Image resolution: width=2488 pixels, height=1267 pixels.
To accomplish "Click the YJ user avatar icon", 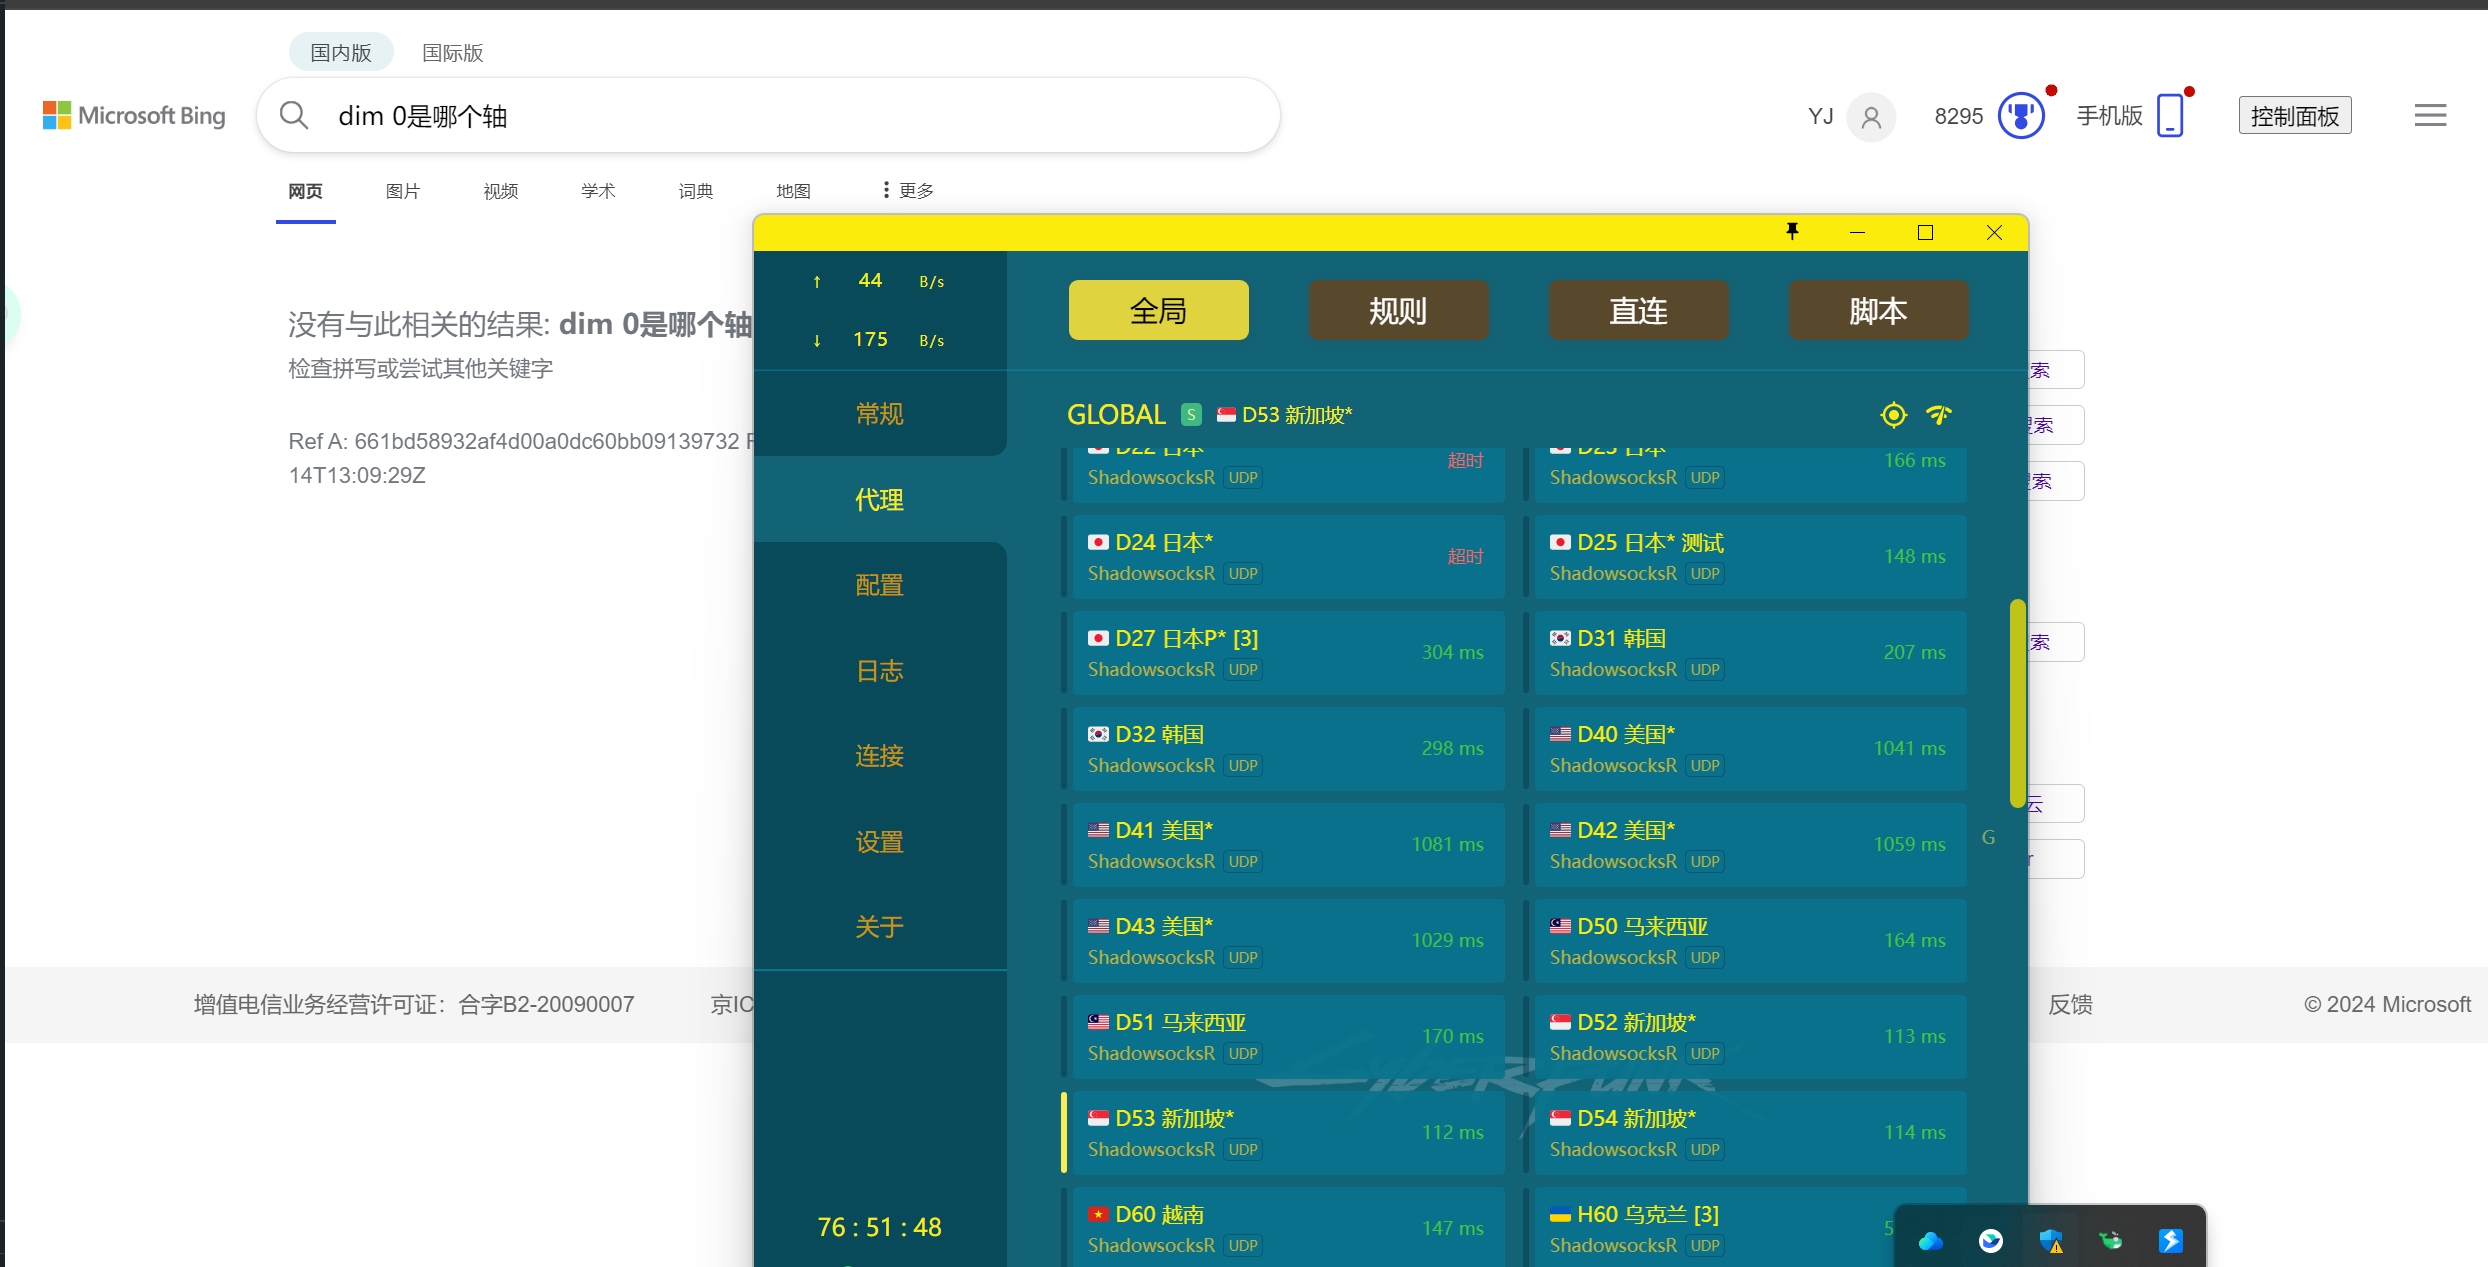I will coord(1871,117).
